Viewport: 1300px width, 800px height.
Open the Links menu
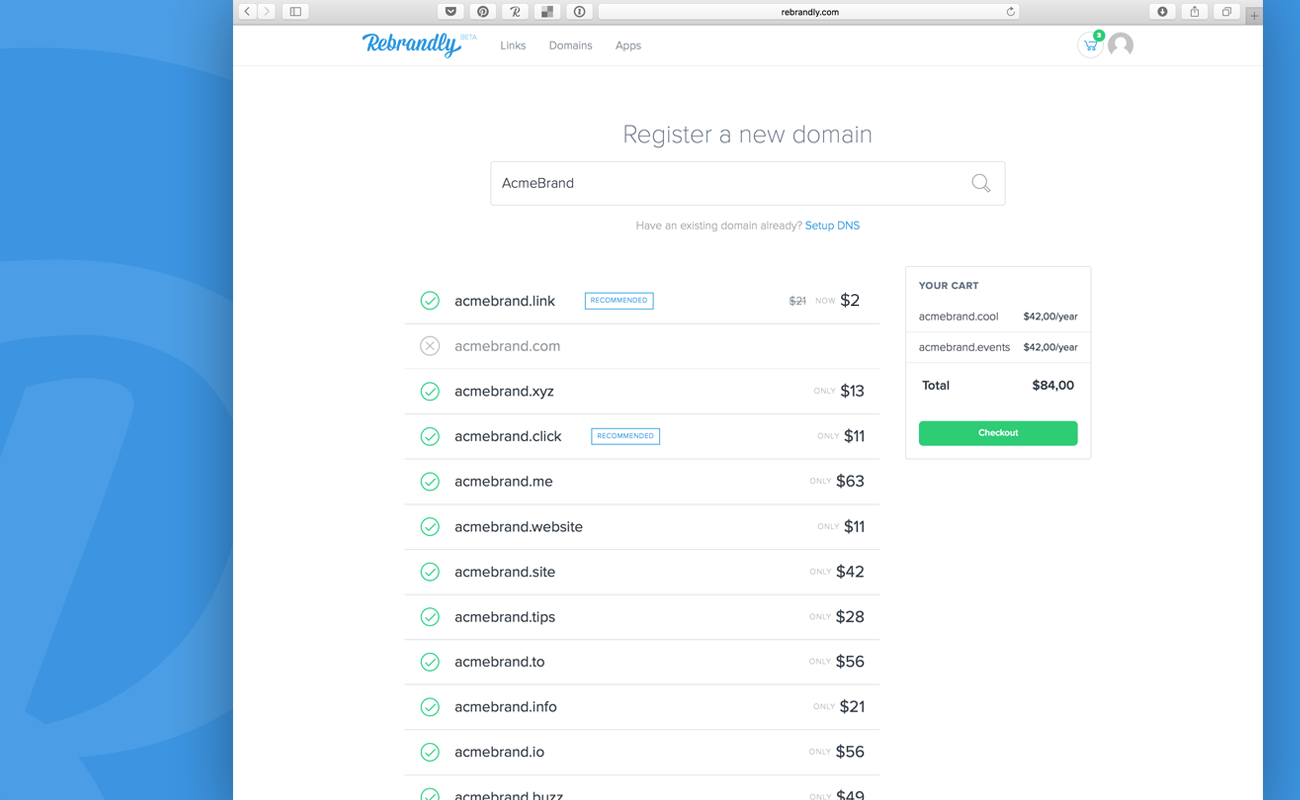coord(513,46)
